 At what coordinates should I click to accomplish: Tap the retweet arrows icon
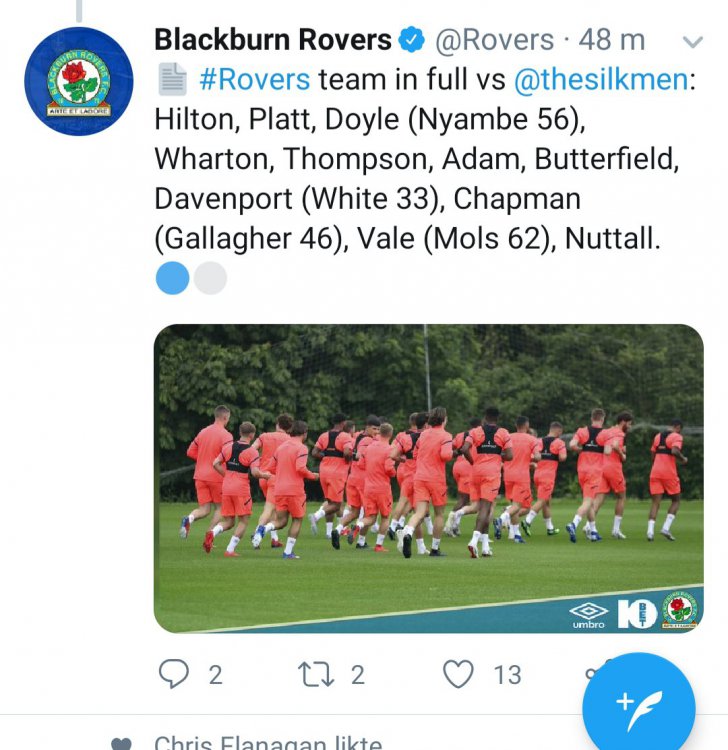[x=316, y=674]
